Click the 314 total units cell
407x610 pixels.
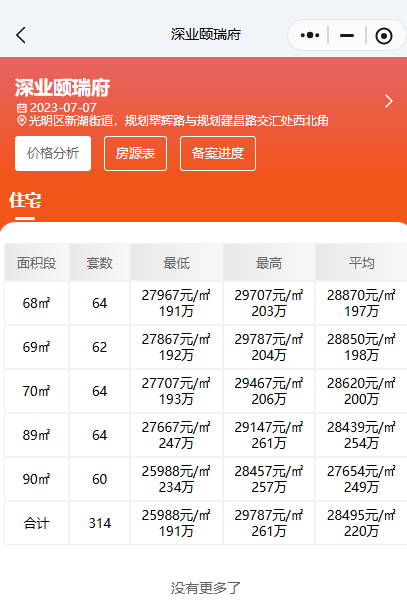(x=100, y=523)
